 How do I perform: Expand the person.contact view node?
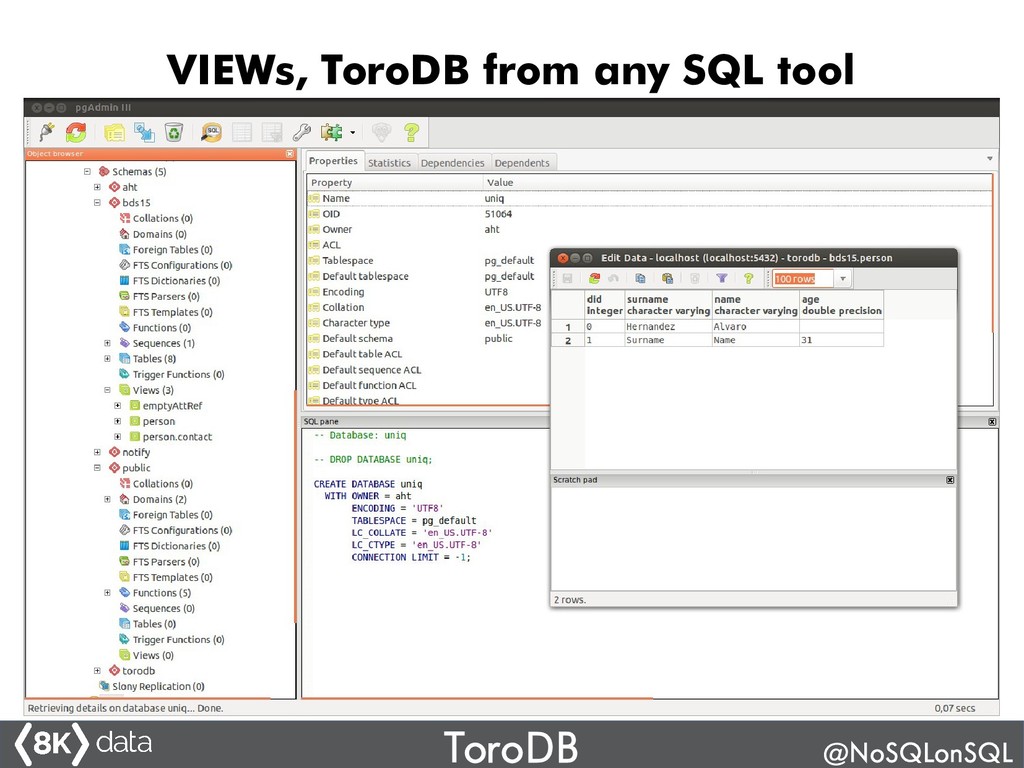(x=118, y=437)
